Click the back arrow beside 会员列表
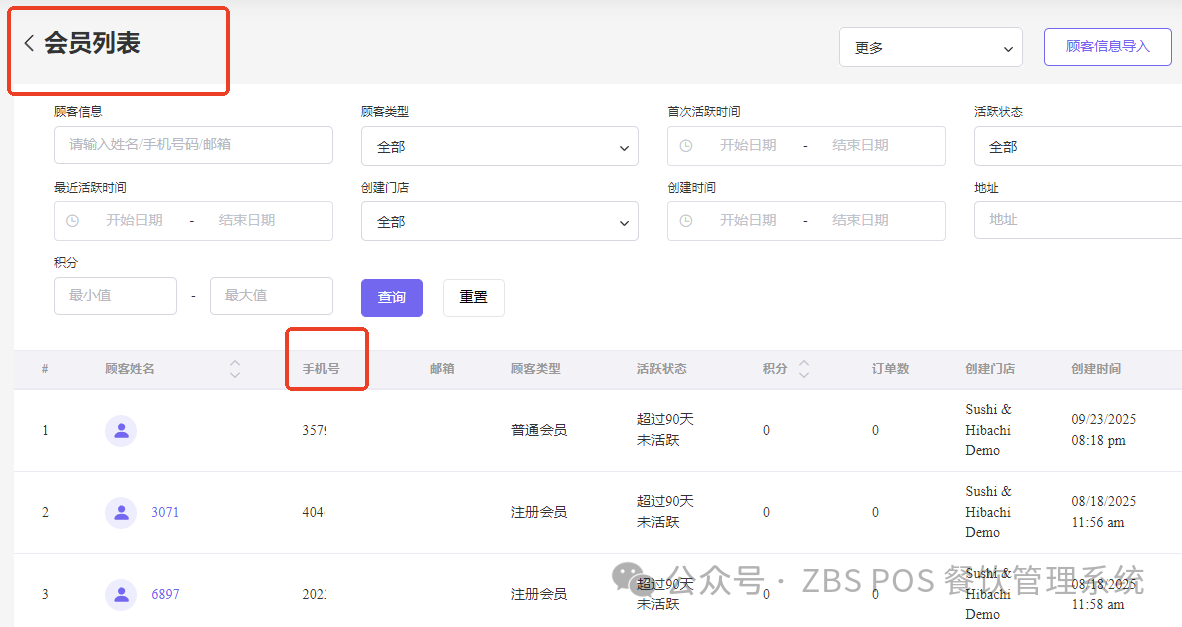Image resolution: width=1182 pixels, height=627 pixels. click(29, 43)
